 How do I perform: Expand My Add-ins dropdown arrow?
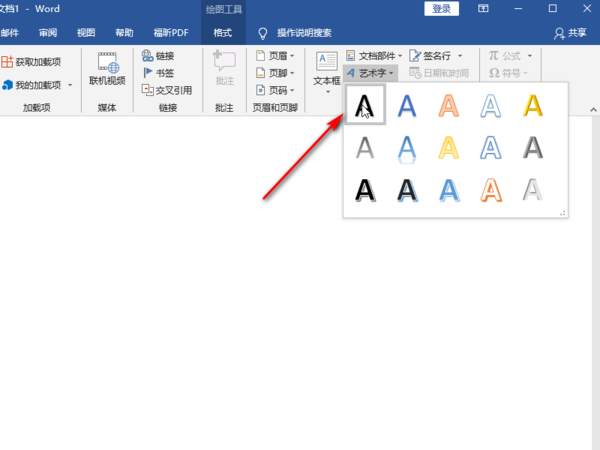pos(70,85)
